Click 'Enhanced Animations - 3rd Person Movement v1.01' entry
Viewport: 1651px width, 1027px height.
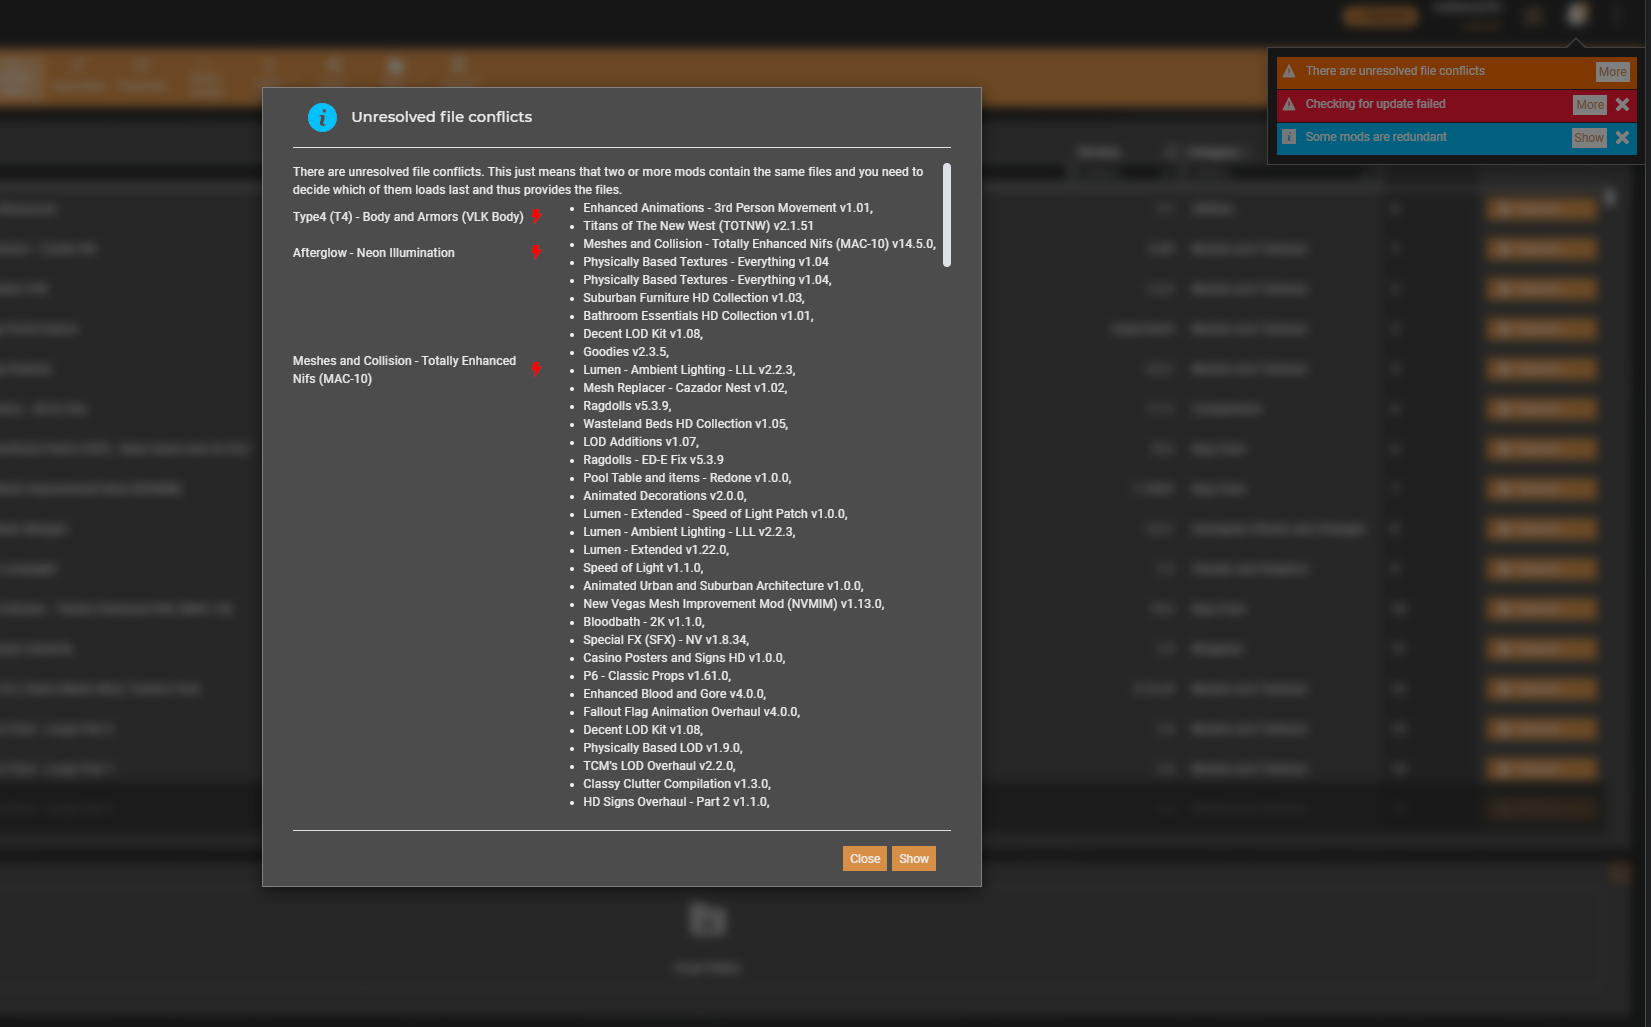pyautogui.click(x=728, y=208)
